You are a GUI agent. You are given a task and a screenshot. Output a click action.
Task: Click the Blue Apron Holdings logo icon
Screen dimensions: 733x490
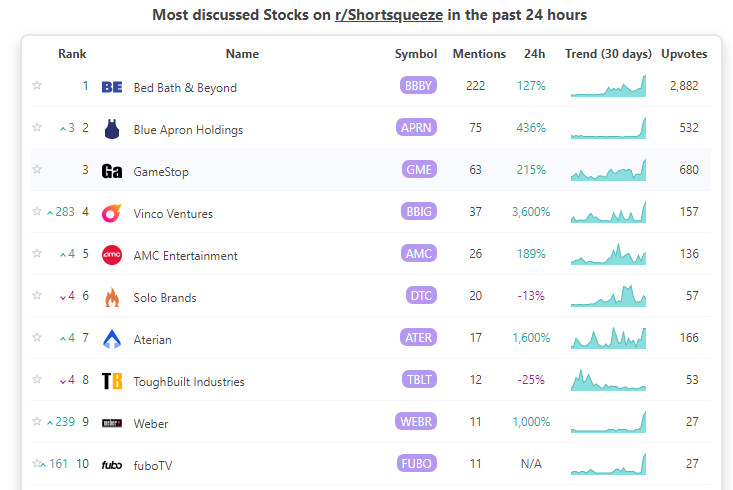[112, 129]
